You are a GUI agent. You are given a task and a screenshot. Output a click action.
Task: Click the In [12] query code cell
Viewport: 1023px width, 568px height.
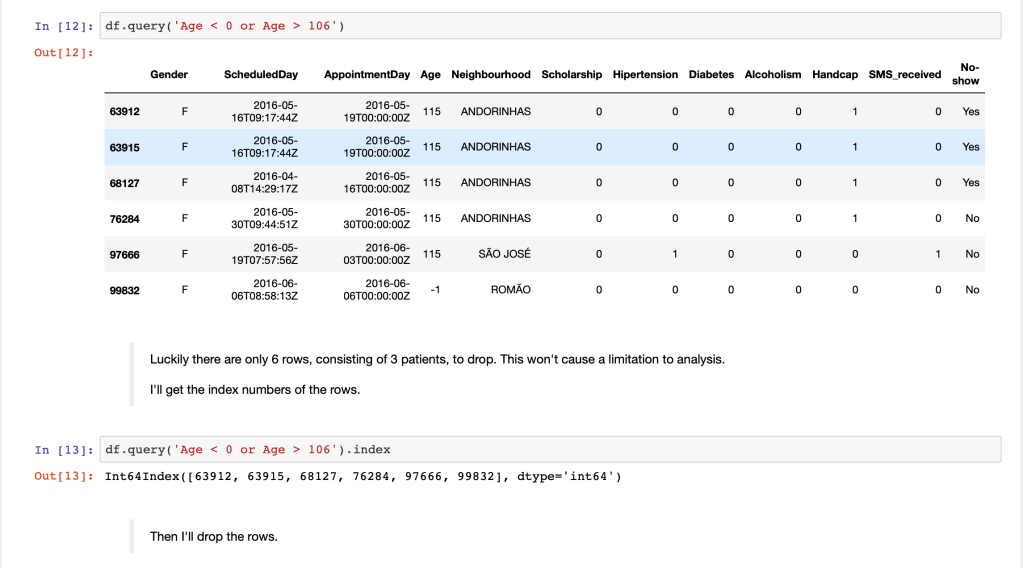click(550, 26)
